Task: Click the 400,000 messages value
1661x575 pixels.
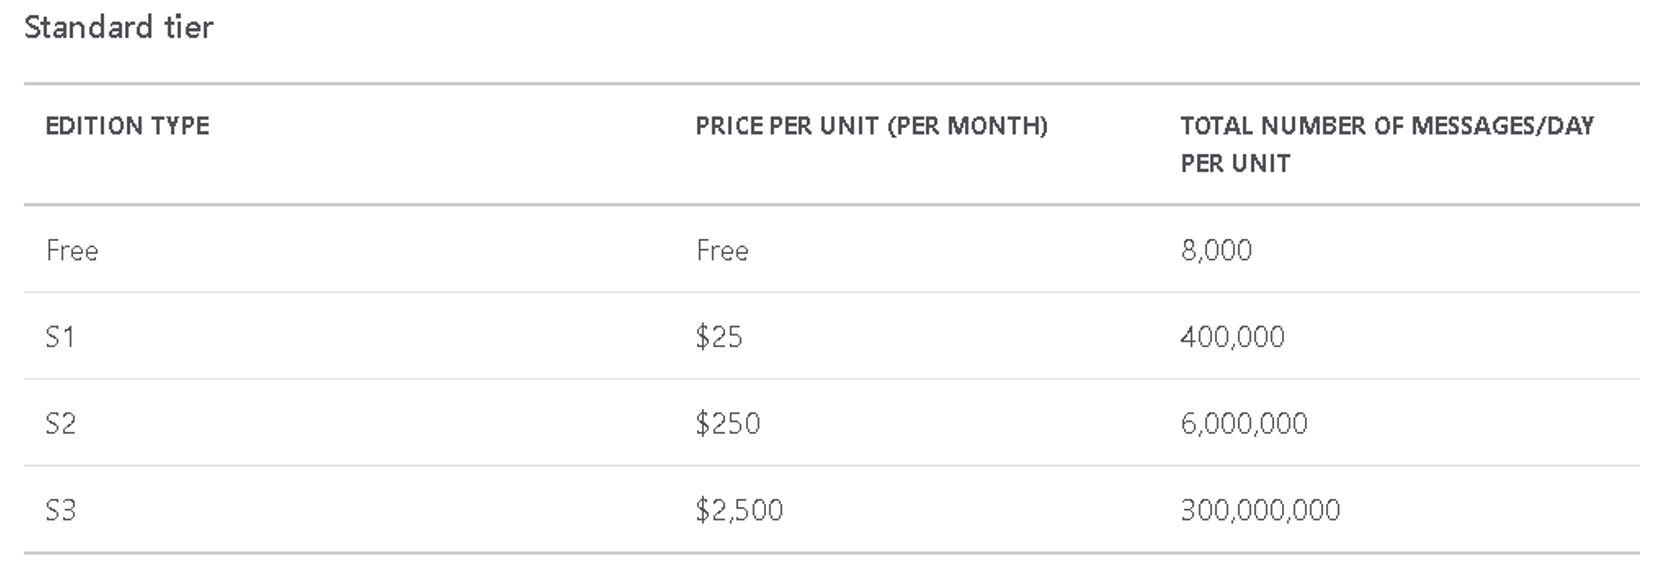Action: tap(1232, 337)
